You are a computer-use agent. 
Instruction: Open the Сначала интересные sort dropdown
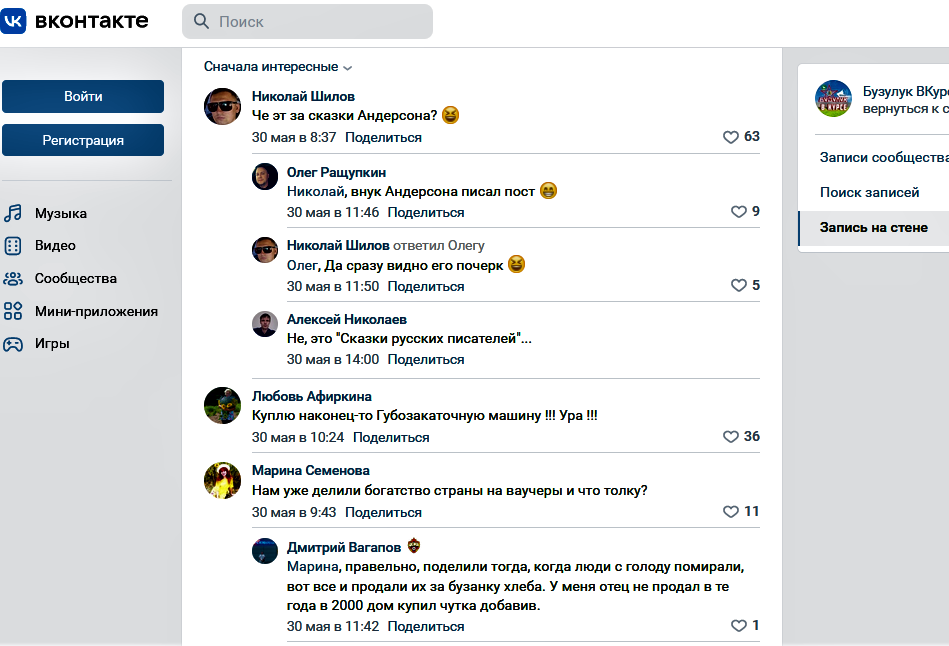pos(278,67)
